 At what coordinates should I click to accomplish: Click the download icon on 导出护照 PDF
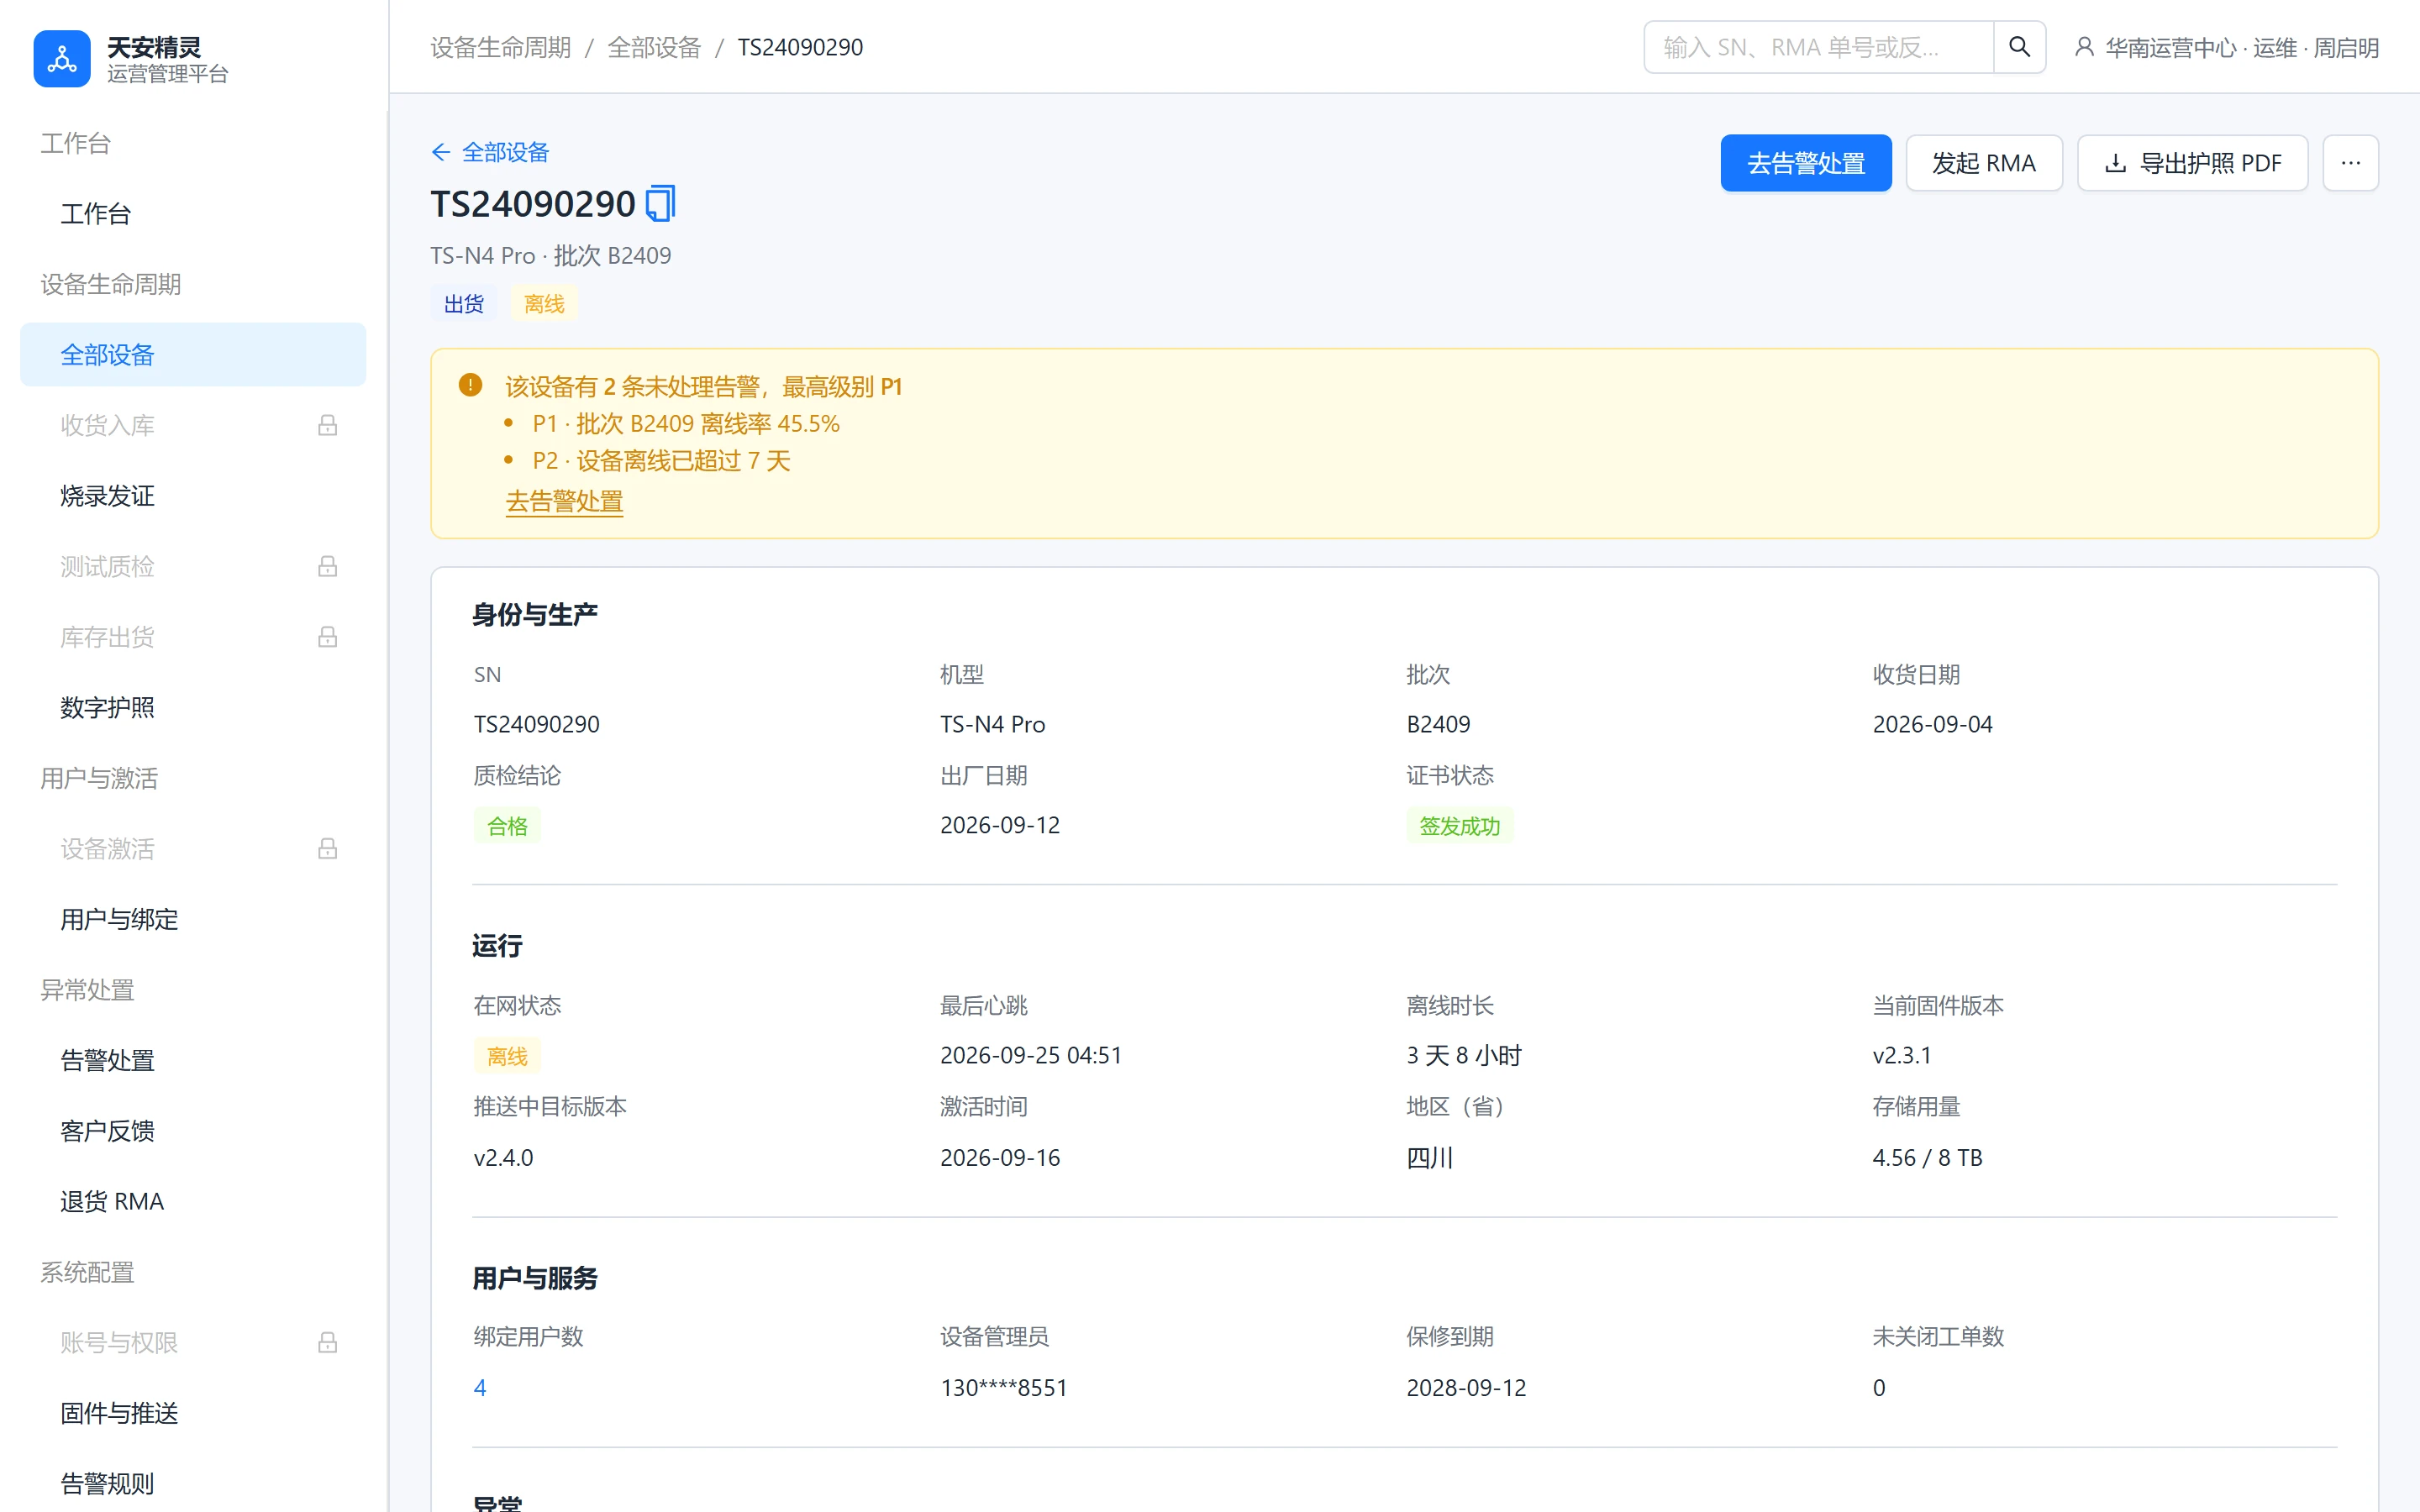[2115, 163]
